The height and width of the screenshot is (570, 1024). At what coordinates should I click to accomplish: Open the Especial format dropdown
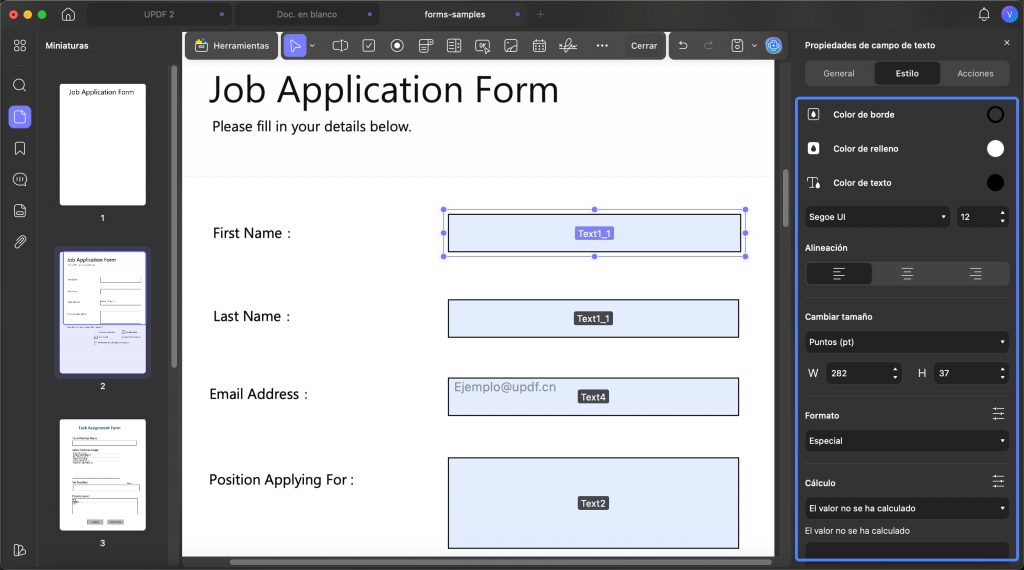(906, 441)
